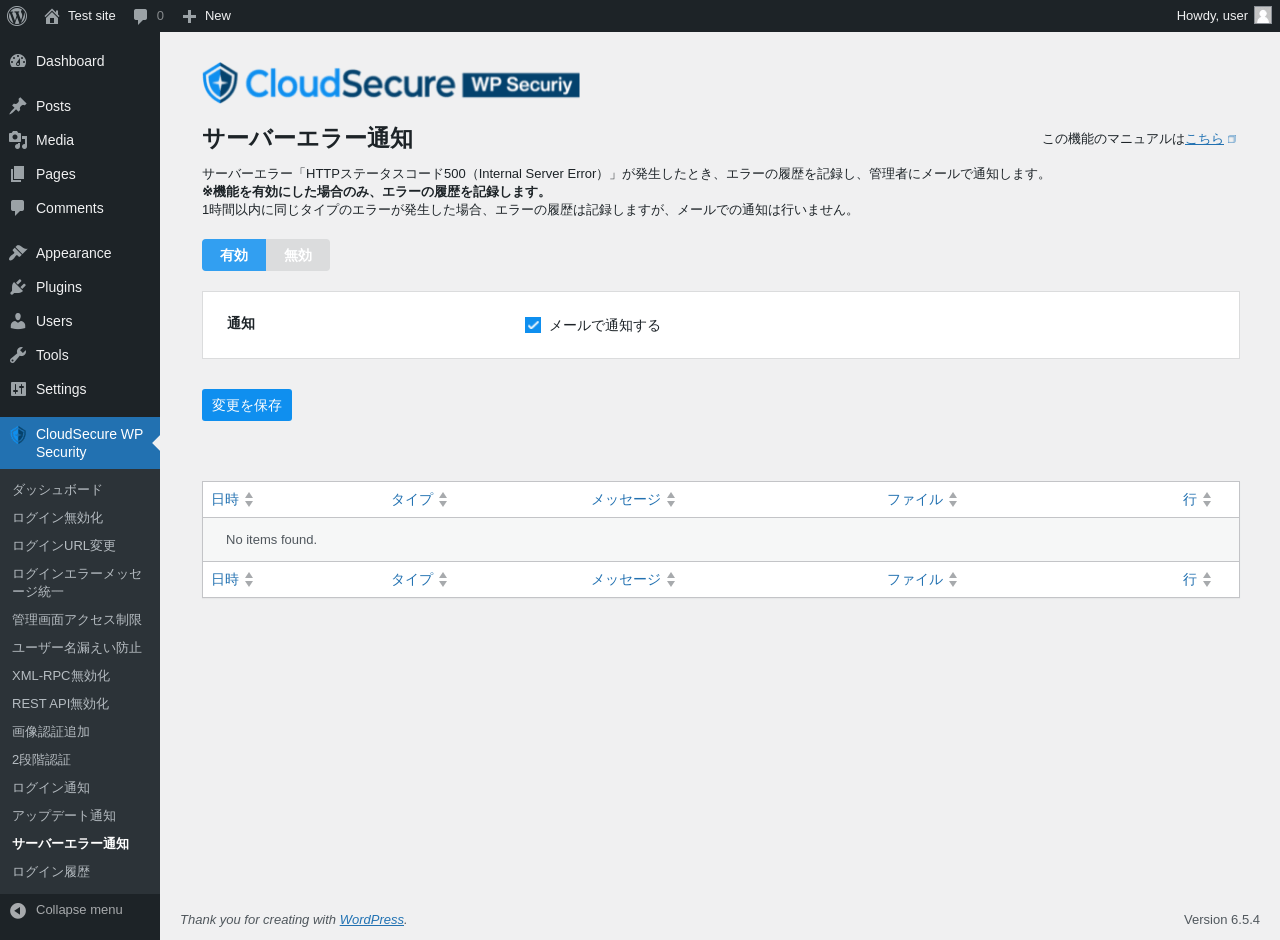Image resolution: width=1280 pixels, height=940 pixels.
Task: Click Howdy, user account text
Action: point(1212,16)
